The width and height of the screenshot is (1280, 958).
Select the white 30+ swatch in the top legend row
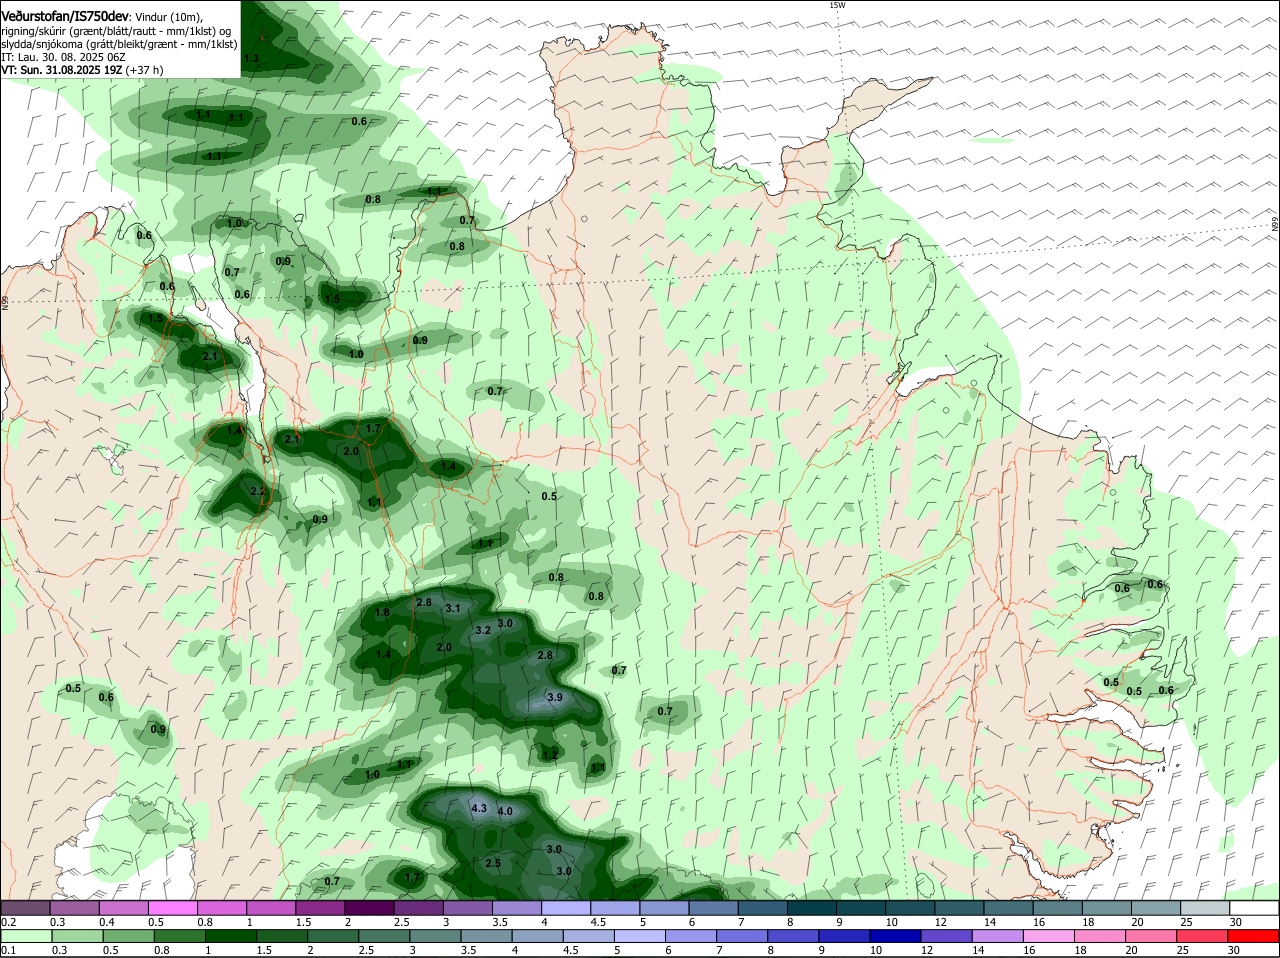1255,908
